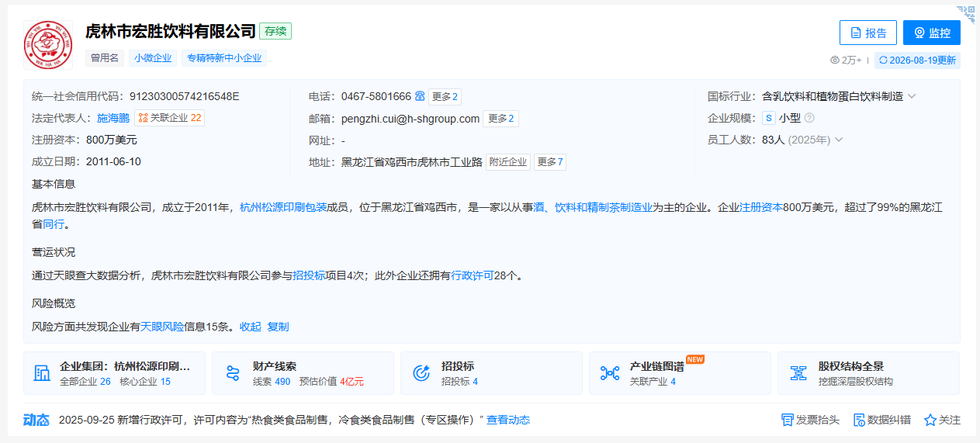Open the 杭州松源印刷包装 link
Image resolution: width=980 pixels, height=443 pixels.
click(284, 207)
